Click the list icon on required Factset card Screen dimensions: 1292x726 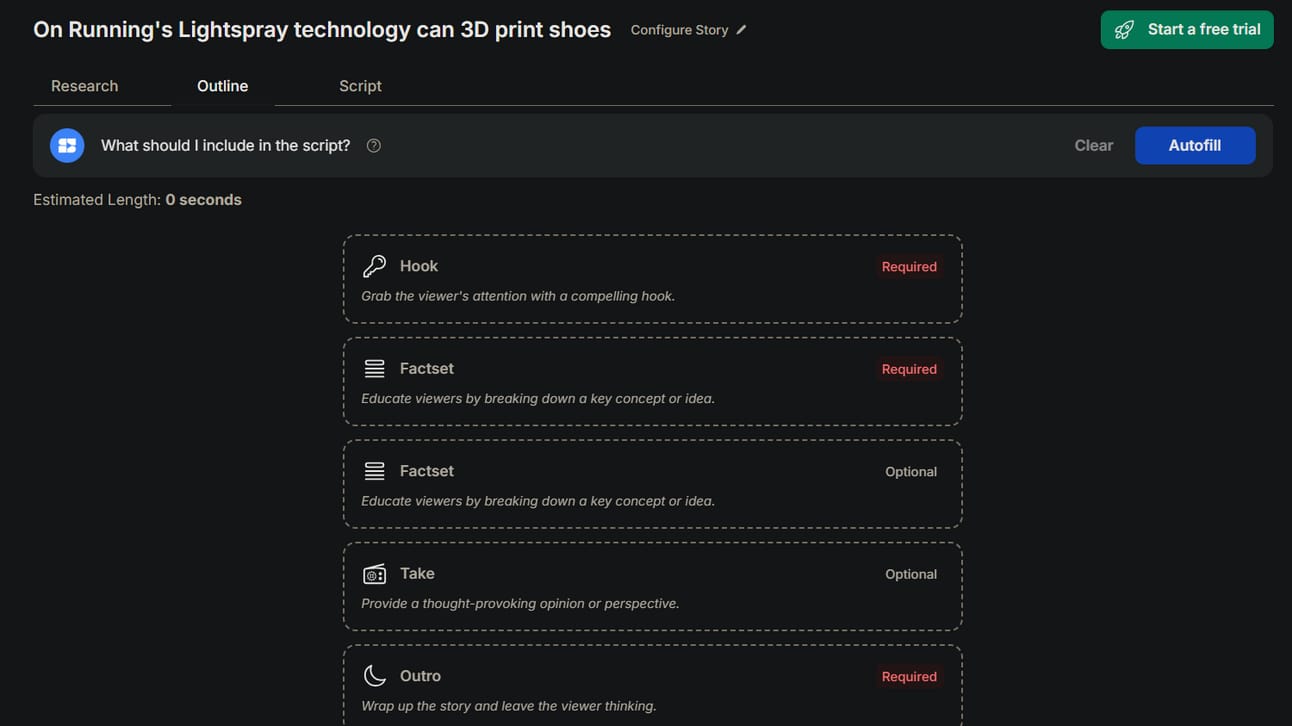tap(374, 369)
